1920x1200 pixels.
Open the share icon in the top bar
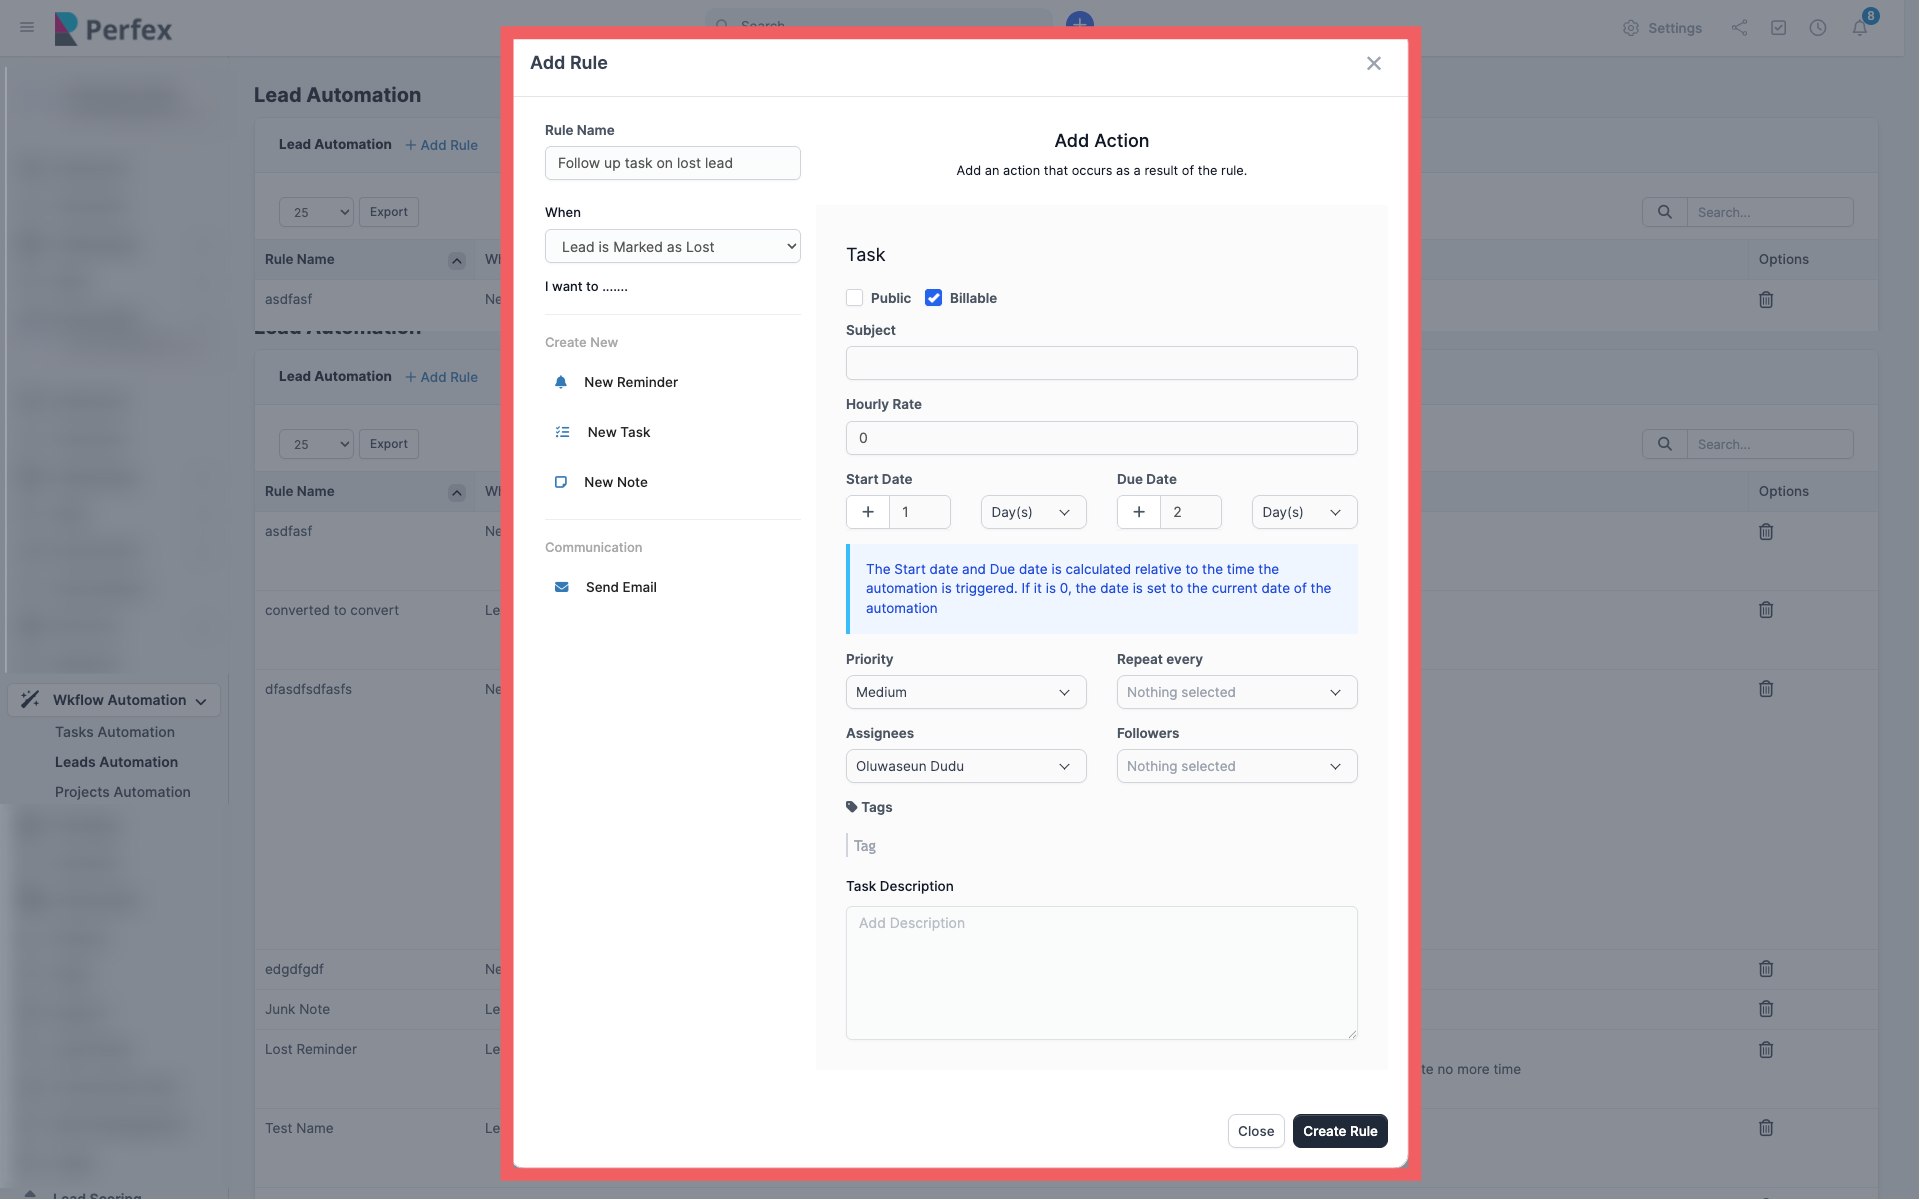1739,28
